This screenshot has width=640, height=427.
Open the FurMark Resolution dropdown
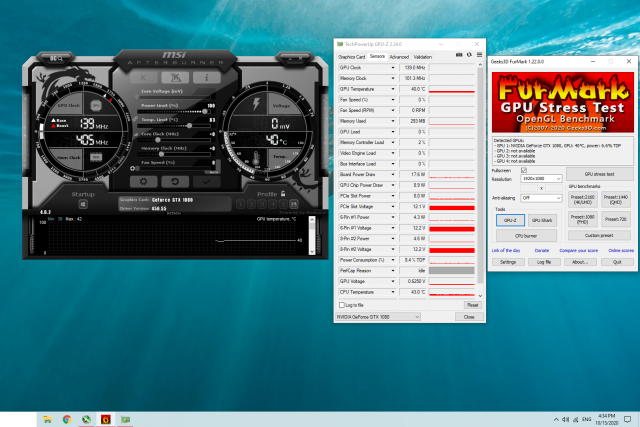(x=541, y=178)
